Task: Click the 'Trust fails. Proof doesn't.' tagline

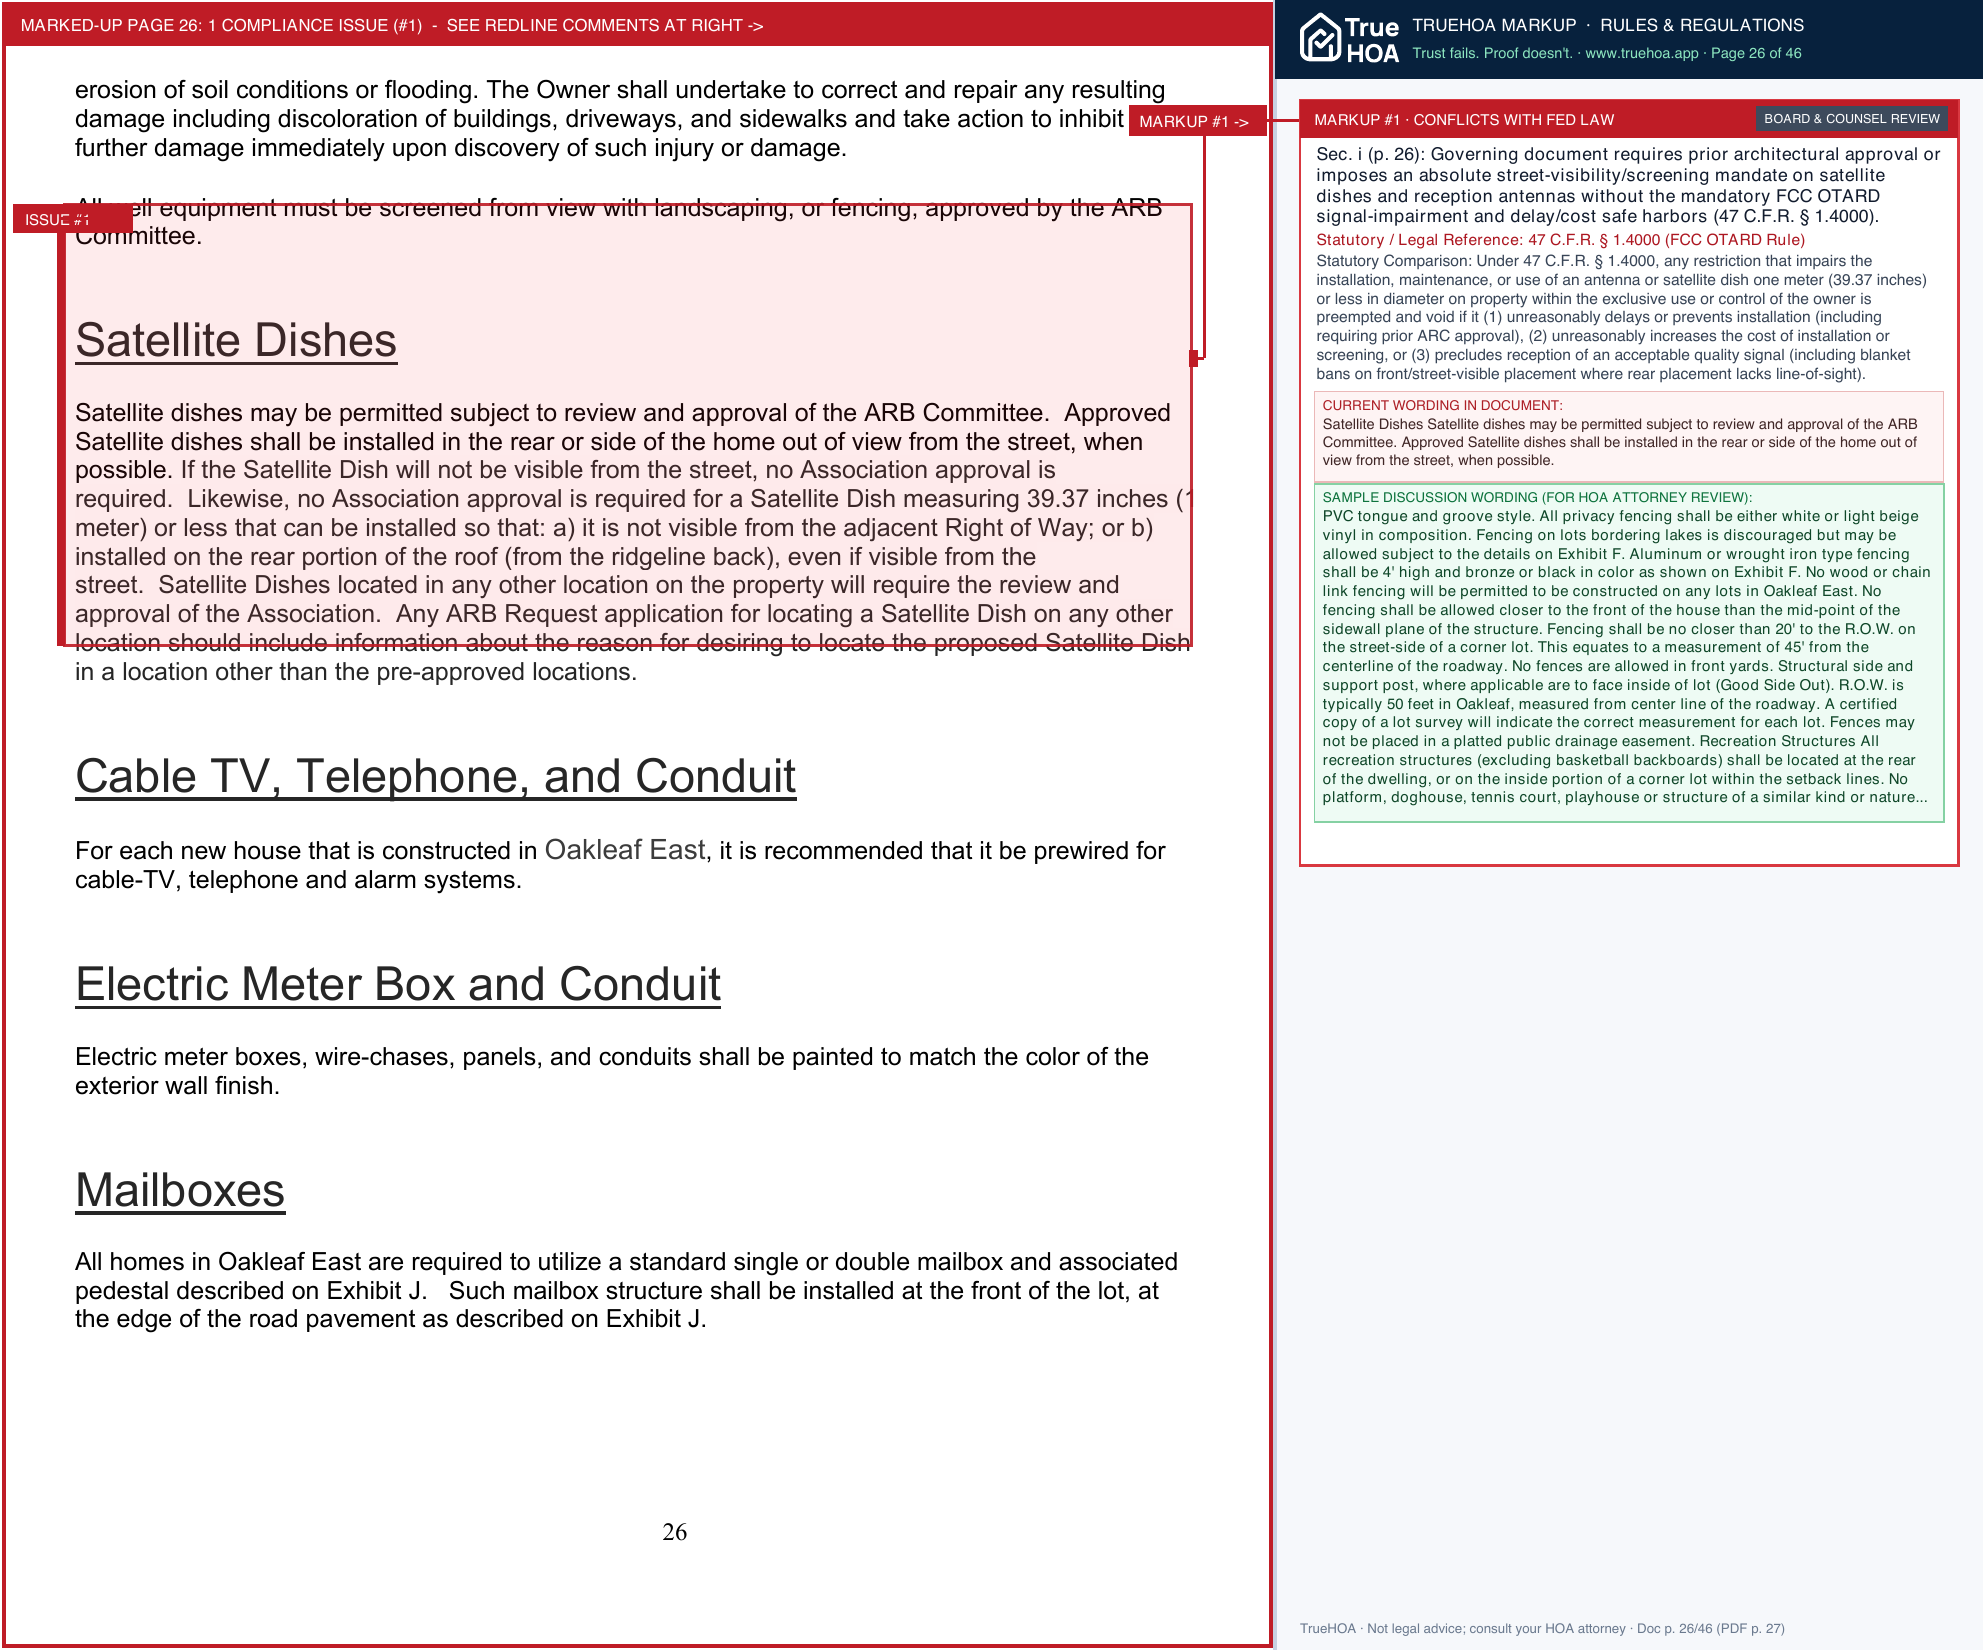Action: coord(1492,53)
